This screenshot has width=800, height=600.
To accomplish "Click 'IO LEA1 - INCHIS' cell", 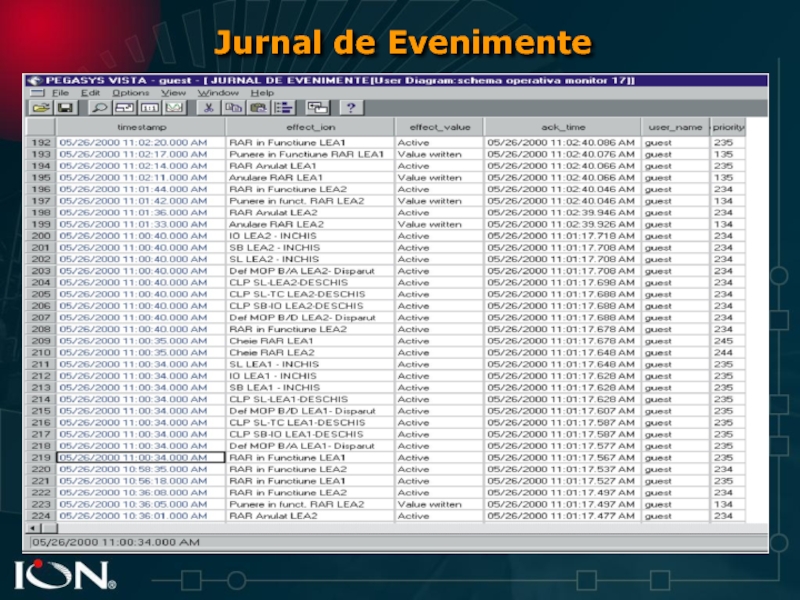I will pos(310,376).
